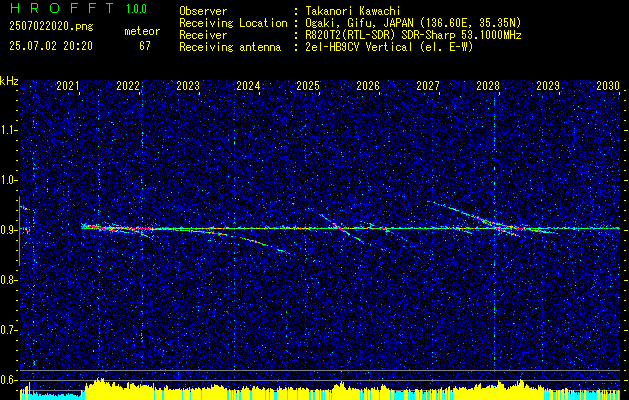Screen dimensions: 629x400
Task: Click the 2021 time axis marker
Action: [x=68, y=86]
